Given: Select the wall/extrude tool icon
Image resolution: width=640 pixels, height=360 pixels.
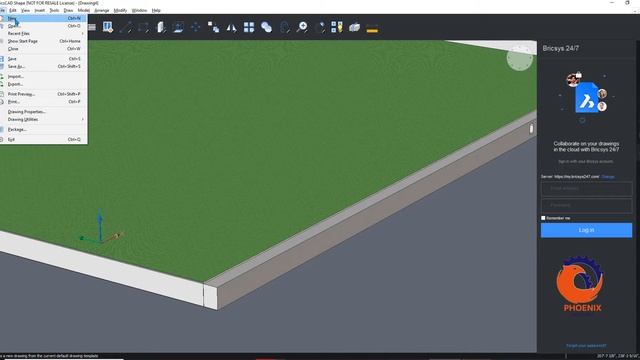Looking at the screenshot, I should pyautogui.click(x=161, y=27).
